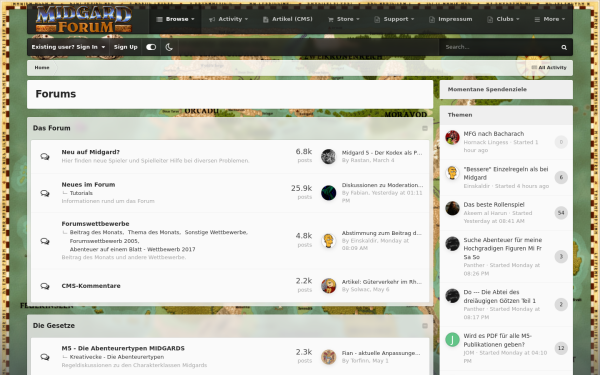Open latest post Abstimmung zum Beitrag
600x375 pixels.
[382, 233]
